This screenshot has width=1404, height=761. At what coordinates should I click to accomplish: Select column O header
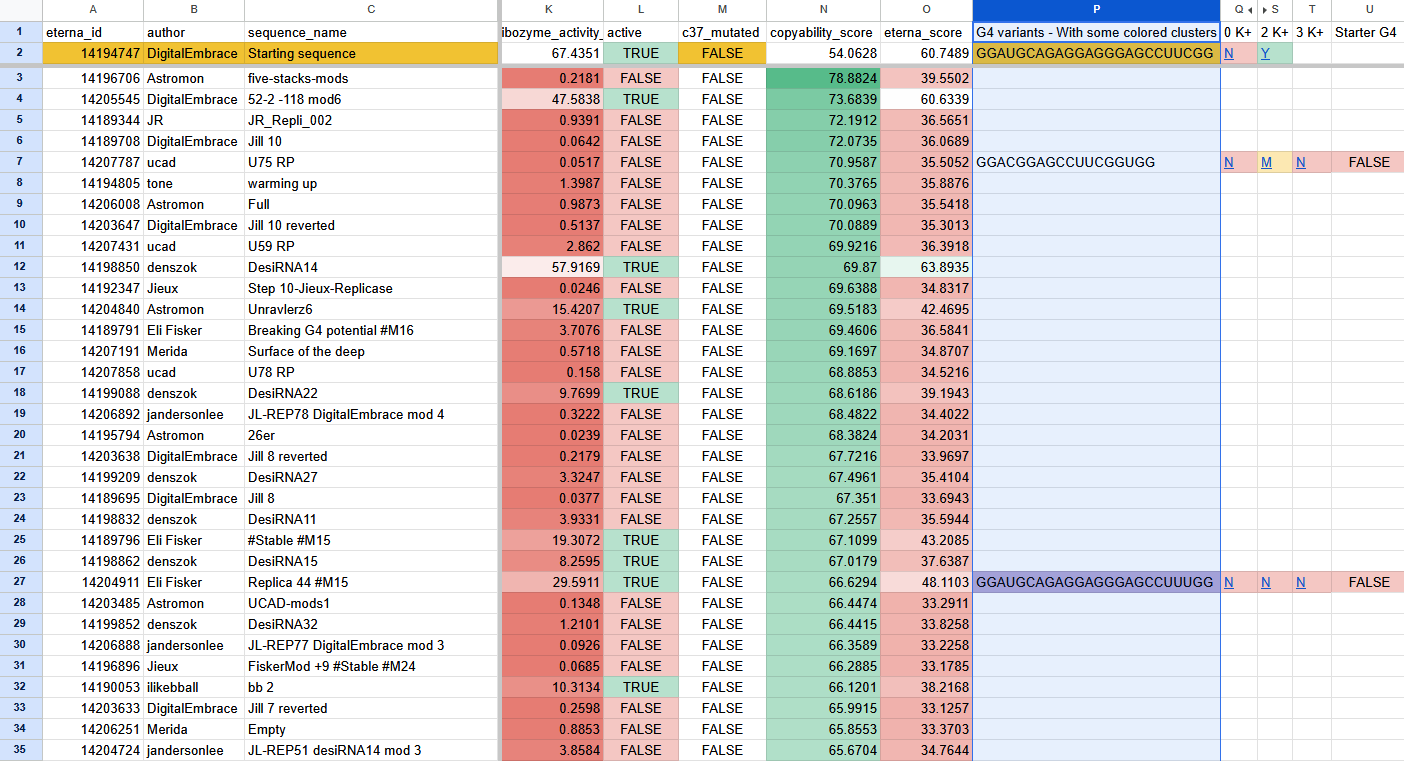(x=926, y=10)
